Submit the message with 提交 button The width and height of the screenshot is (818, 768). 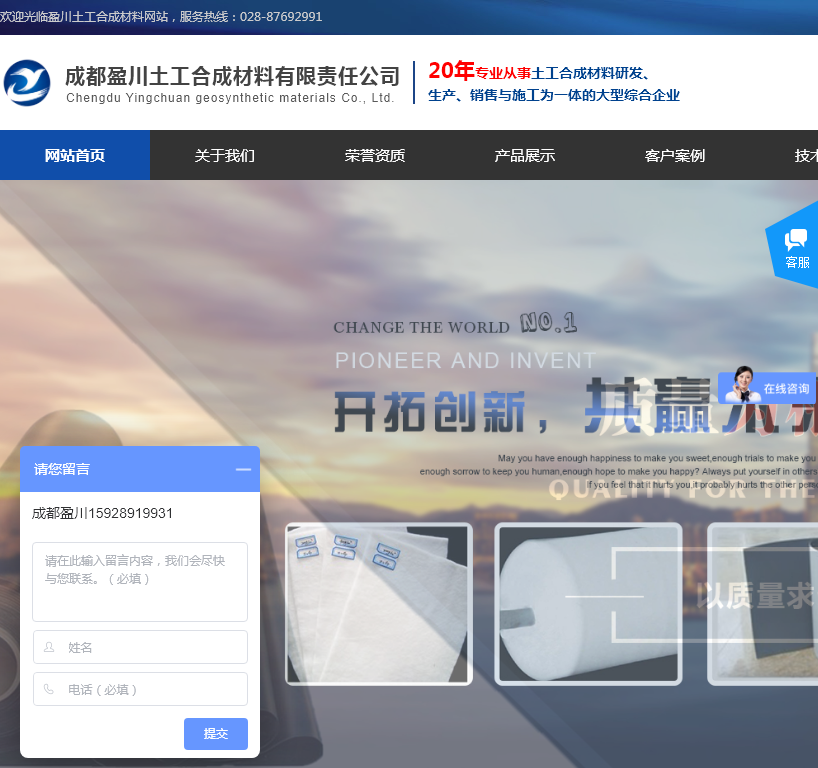(215, 734)
